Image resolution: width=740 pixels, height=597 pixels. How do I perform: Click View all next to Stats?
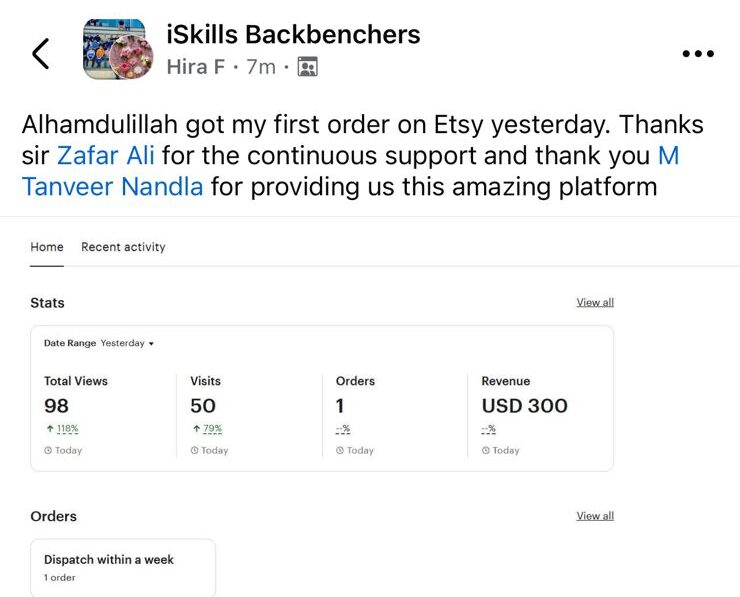click(x=595, y=302)
